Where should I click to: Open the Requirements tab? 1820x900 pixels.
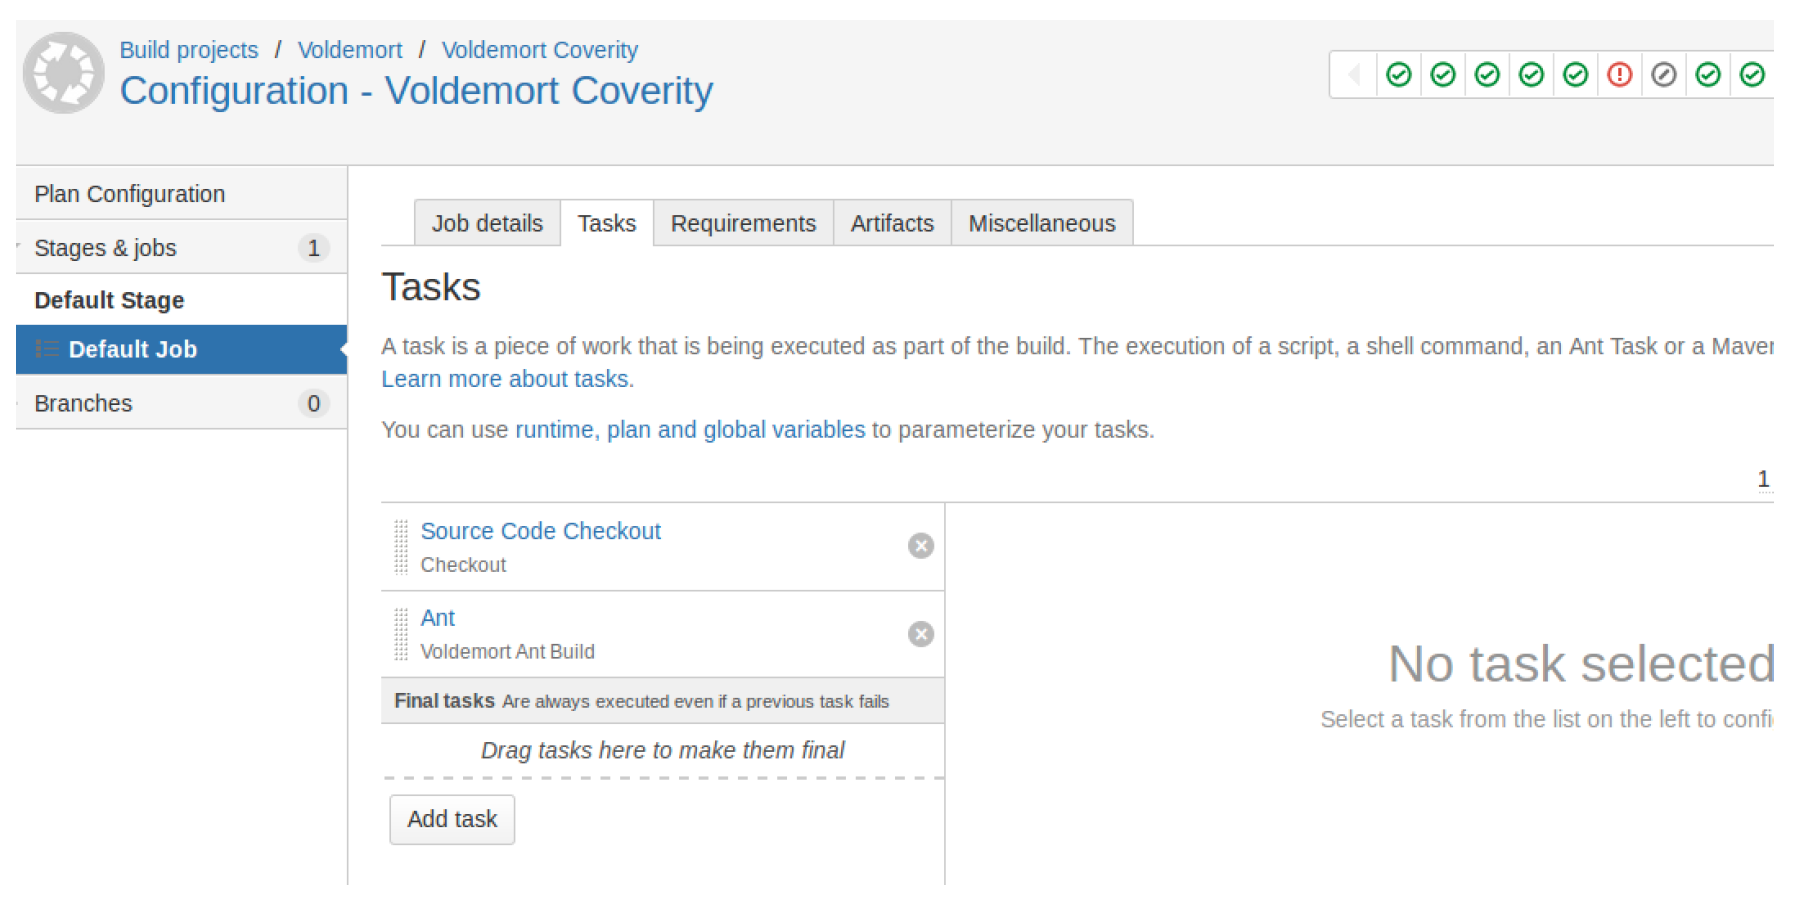[743, 223]
